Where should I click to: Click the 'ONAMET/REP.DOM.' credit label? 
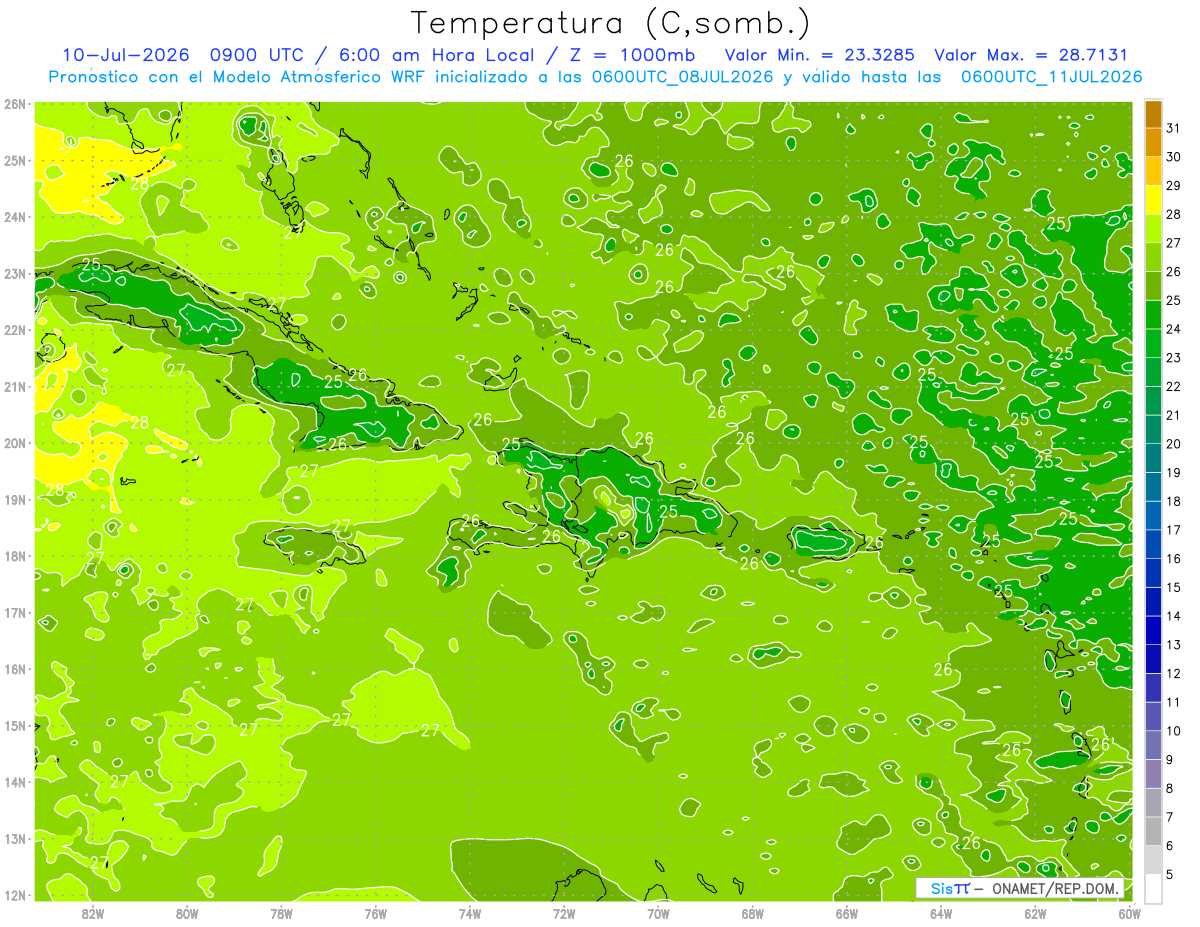coord(1058,889)
